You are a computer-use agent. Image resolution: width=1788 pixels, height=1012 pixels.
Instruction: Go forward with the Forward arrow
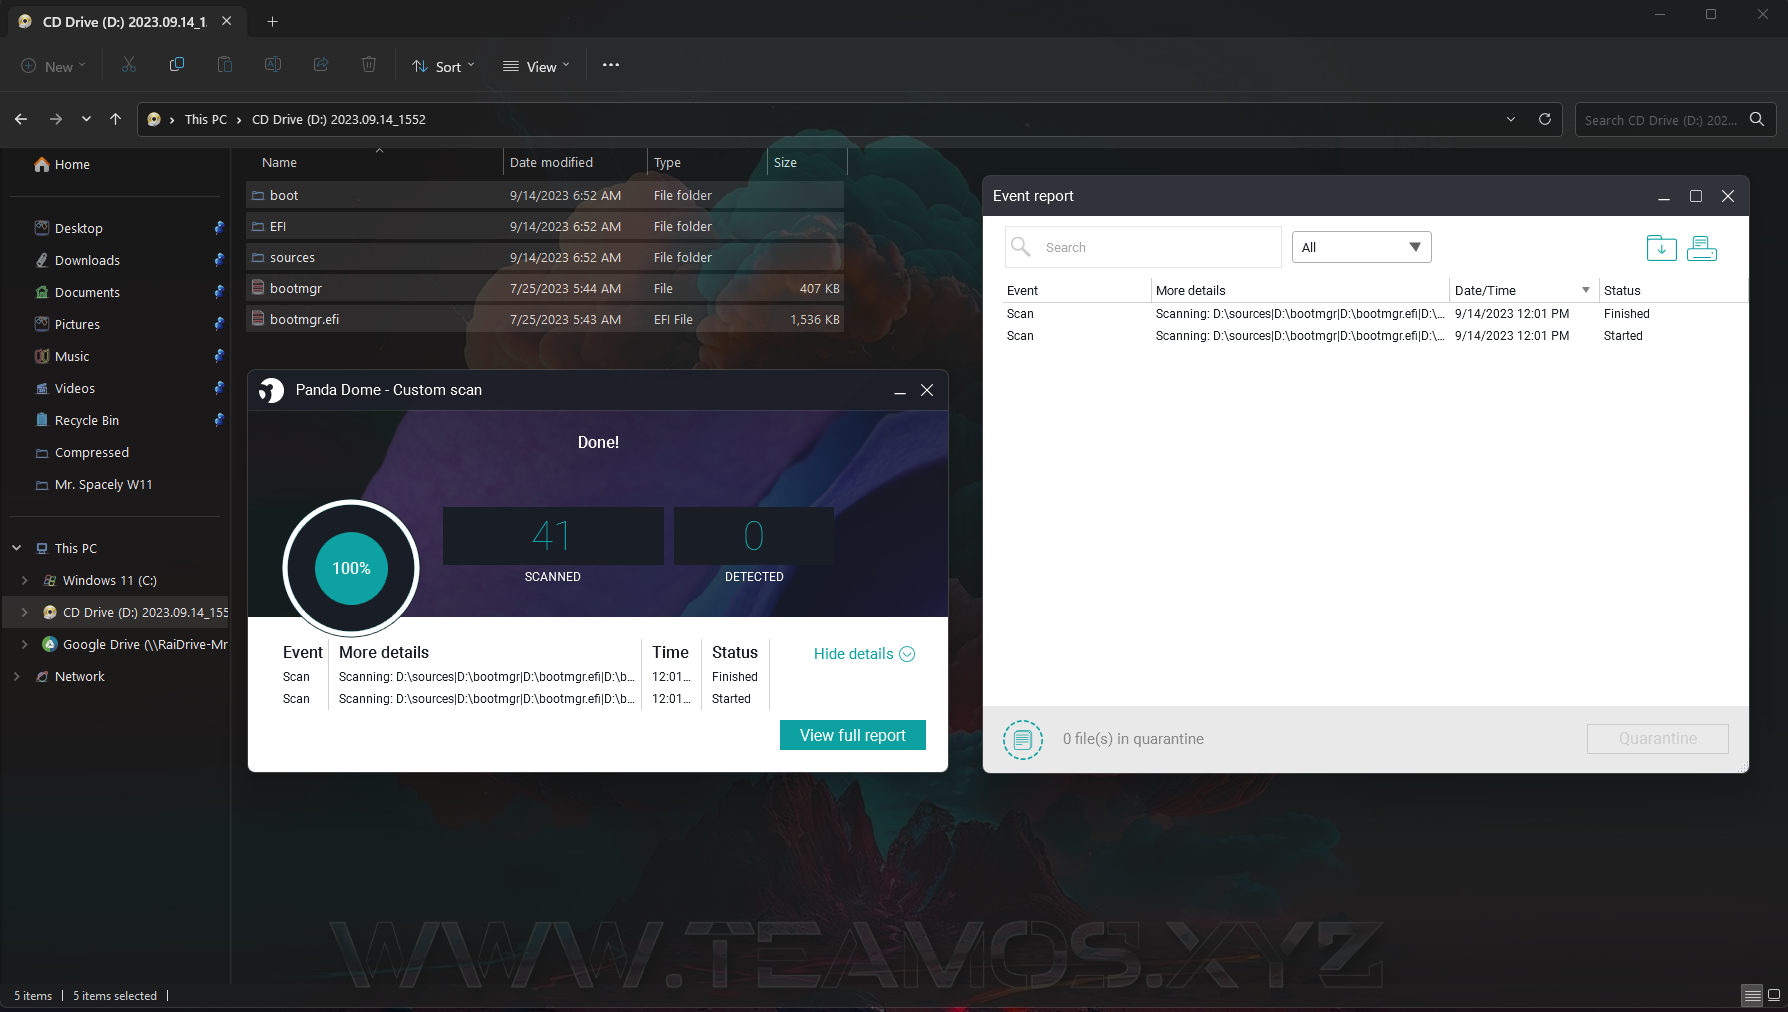[56, 119]
